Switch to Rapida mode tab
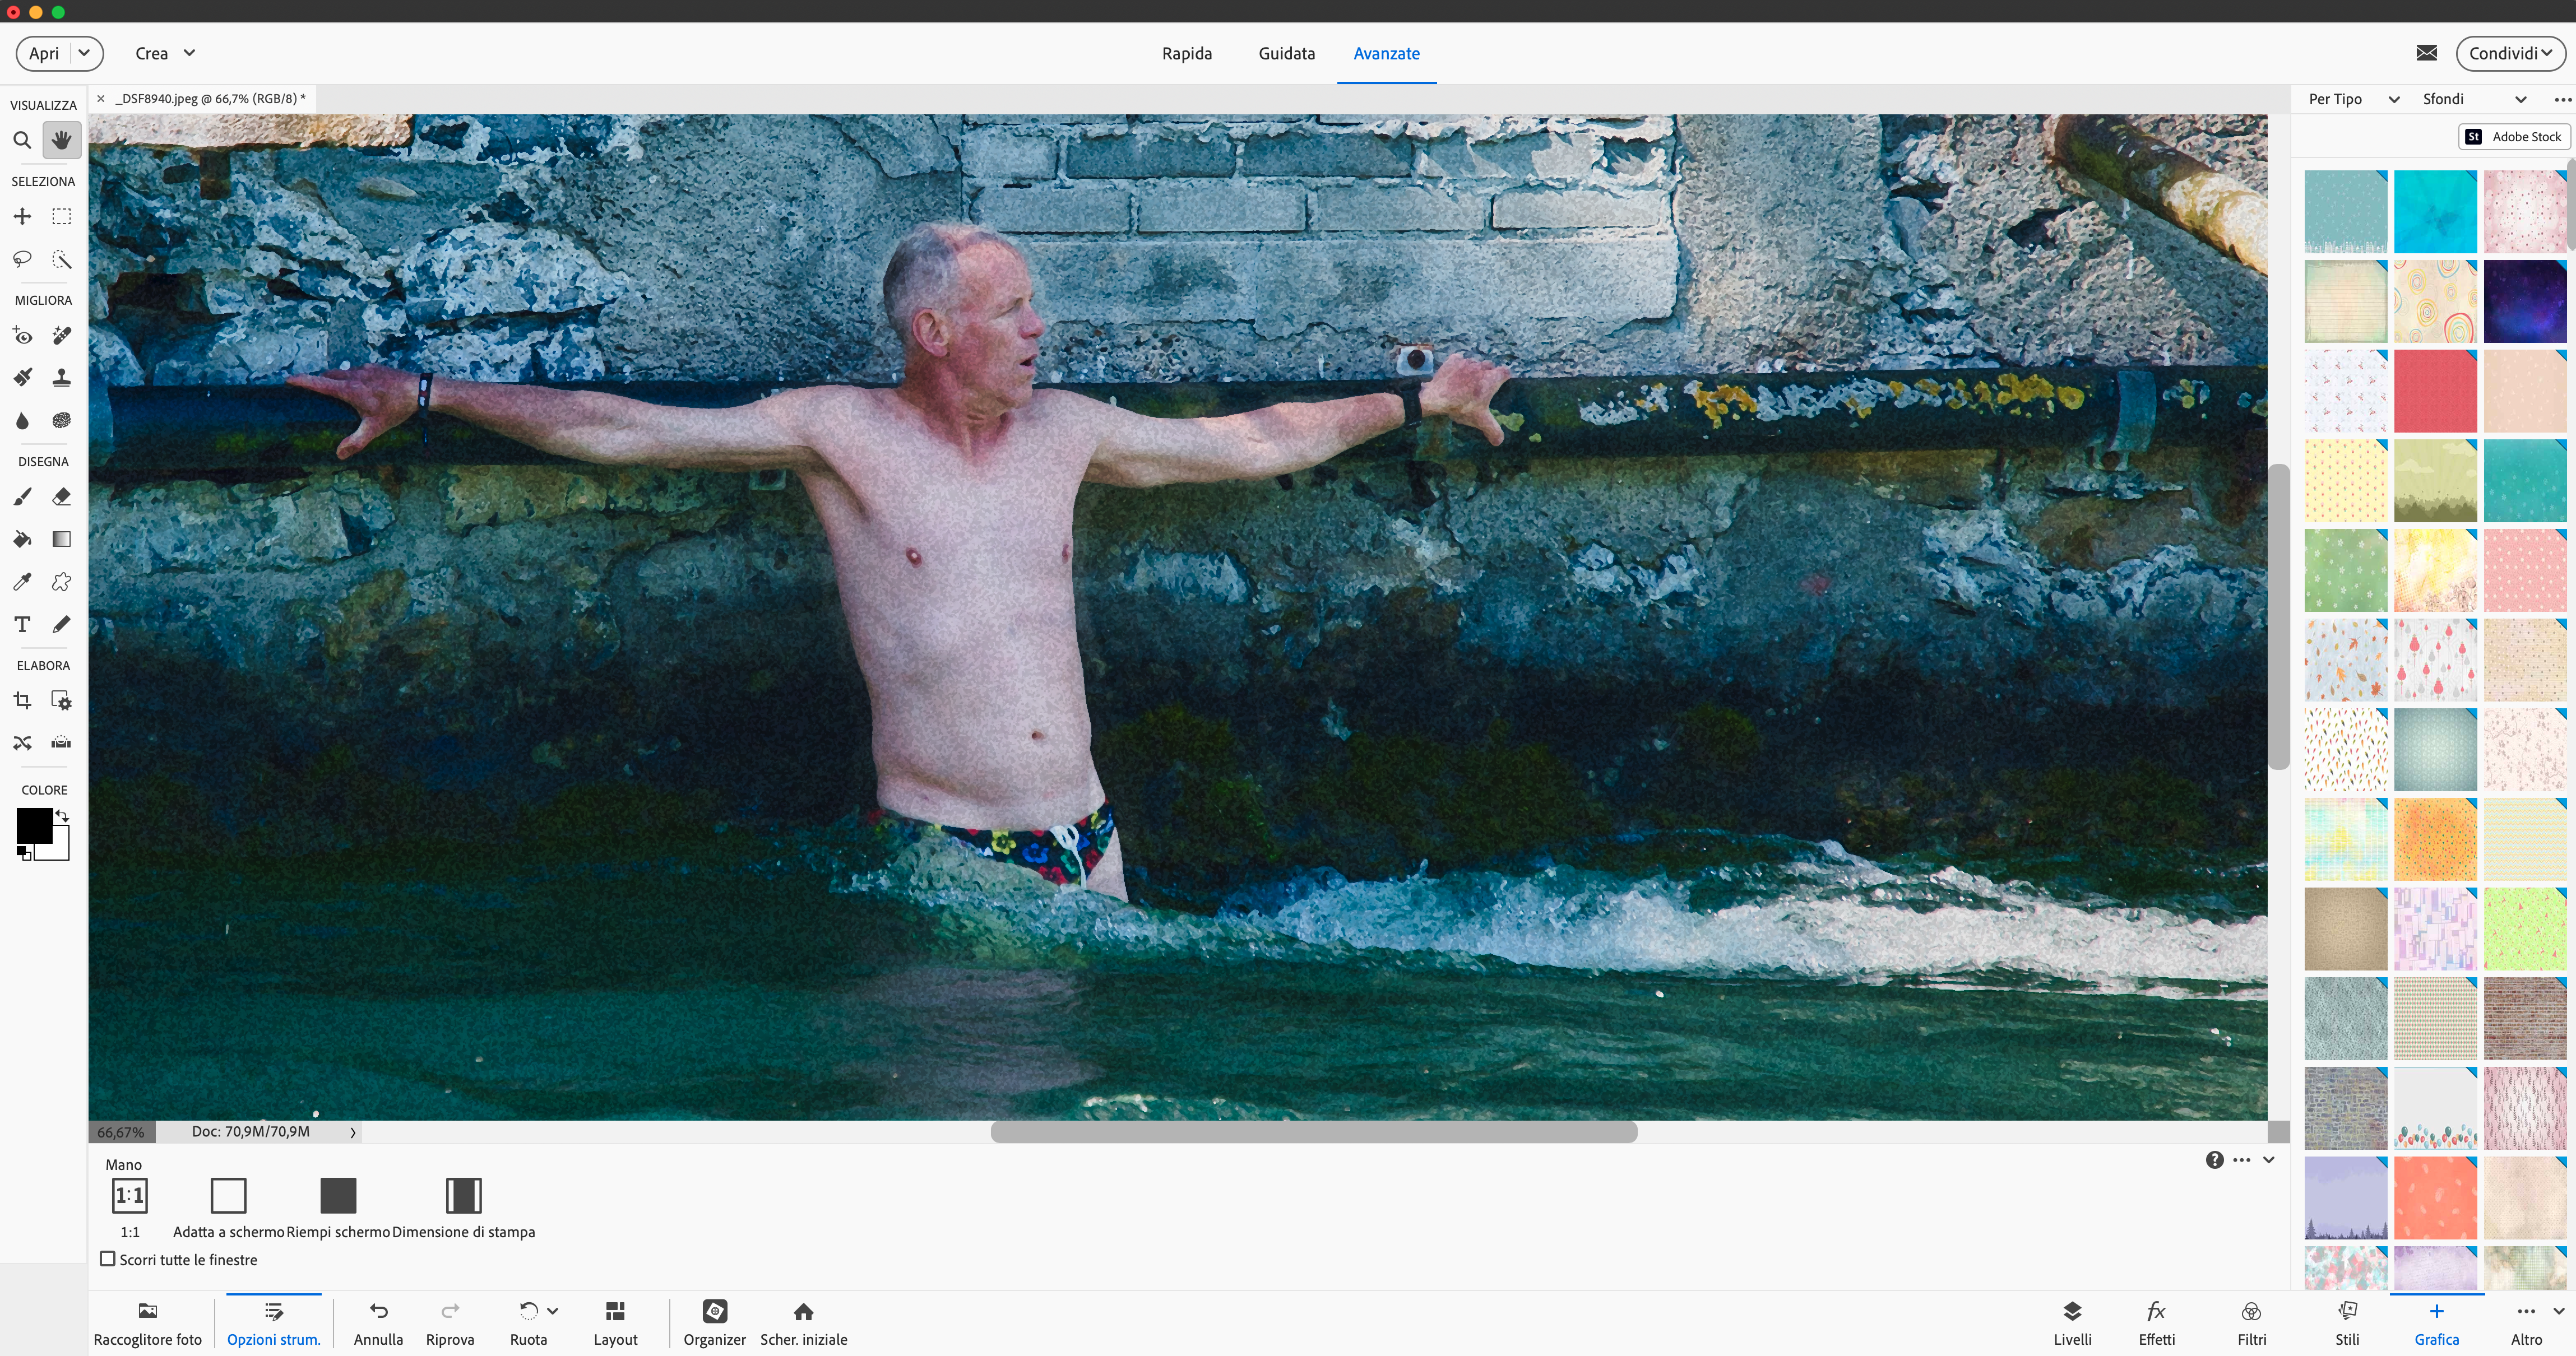 [x=1186, y=53]
